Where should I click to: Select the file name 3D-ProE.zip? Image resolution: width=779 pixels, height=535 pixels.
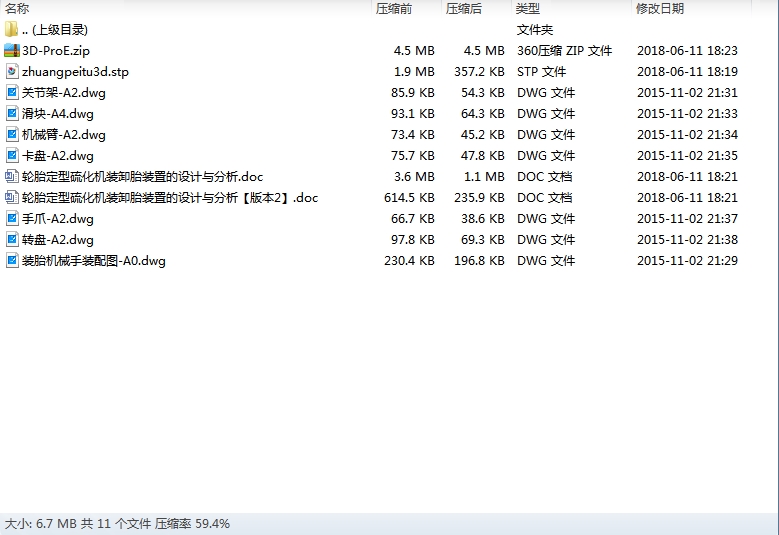point(56,51)
